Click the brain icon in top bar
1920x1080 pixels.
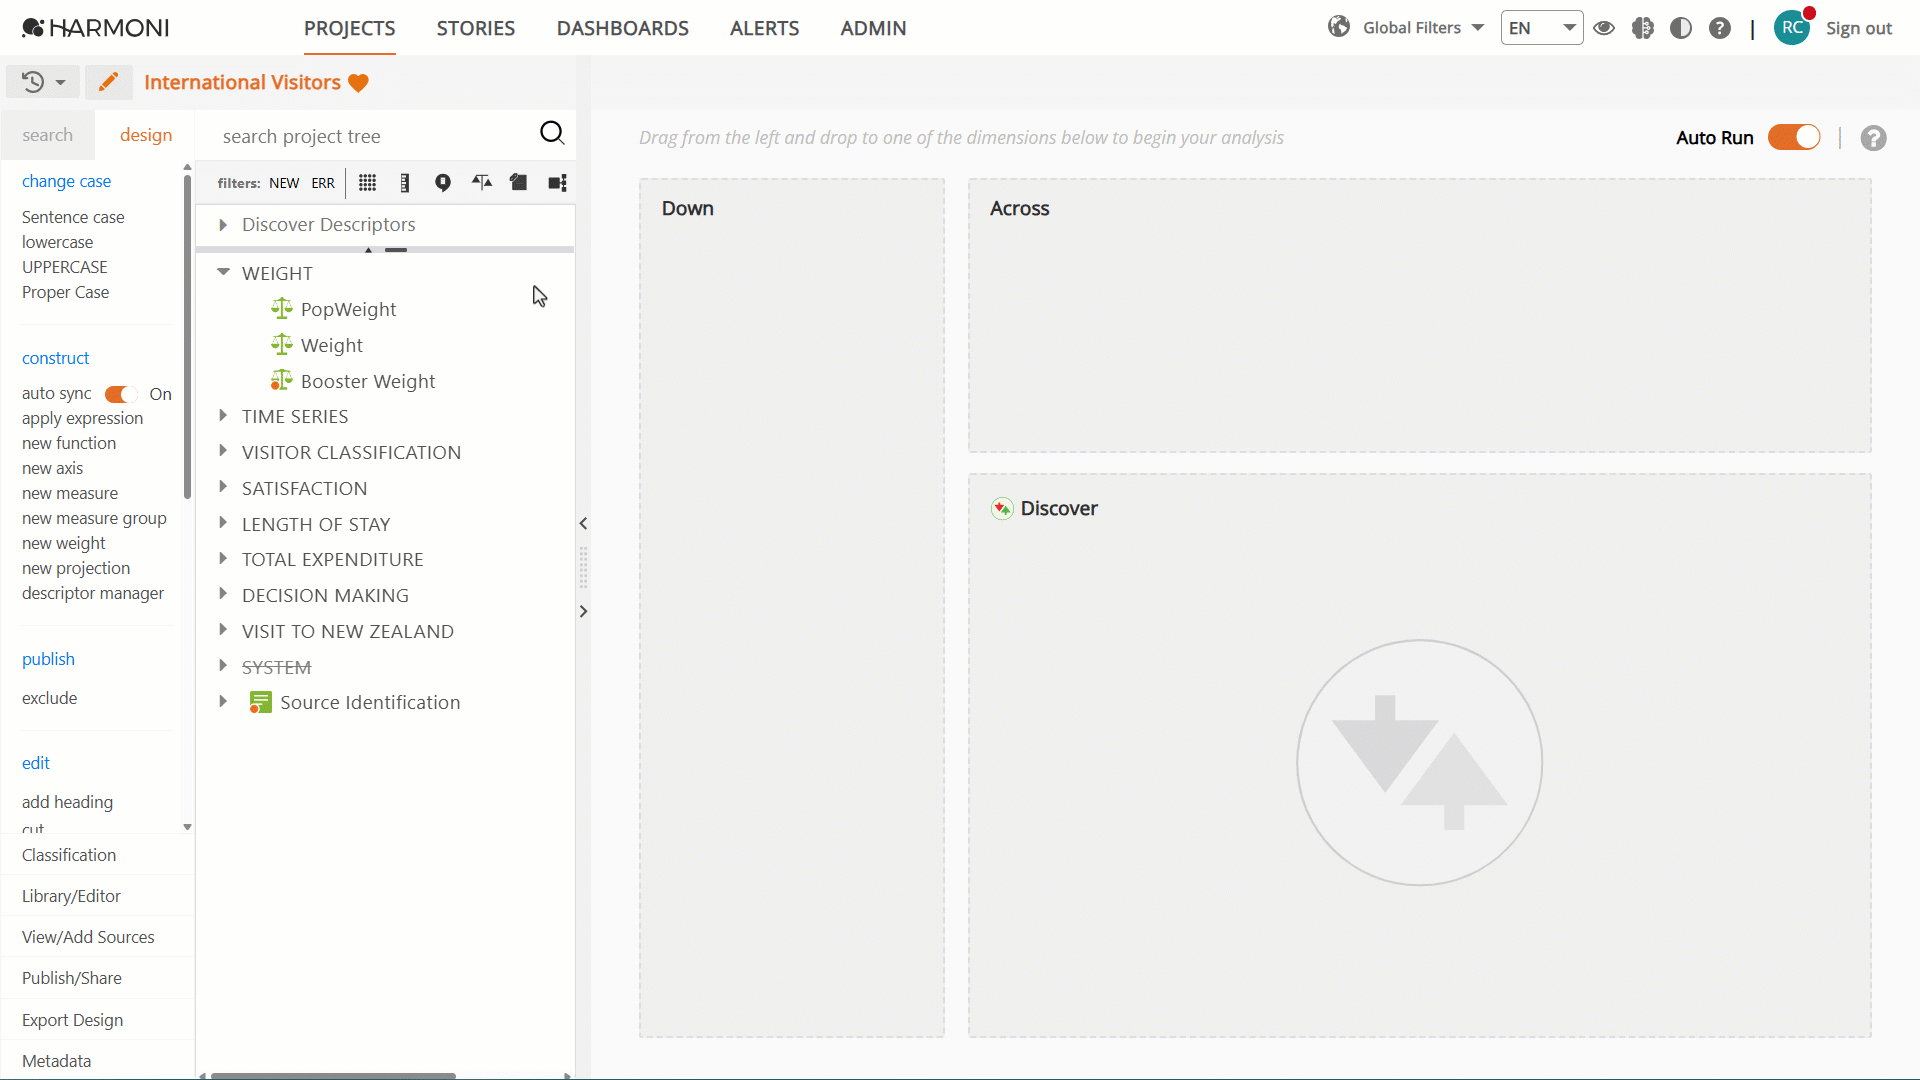[x=1643, y=28]
